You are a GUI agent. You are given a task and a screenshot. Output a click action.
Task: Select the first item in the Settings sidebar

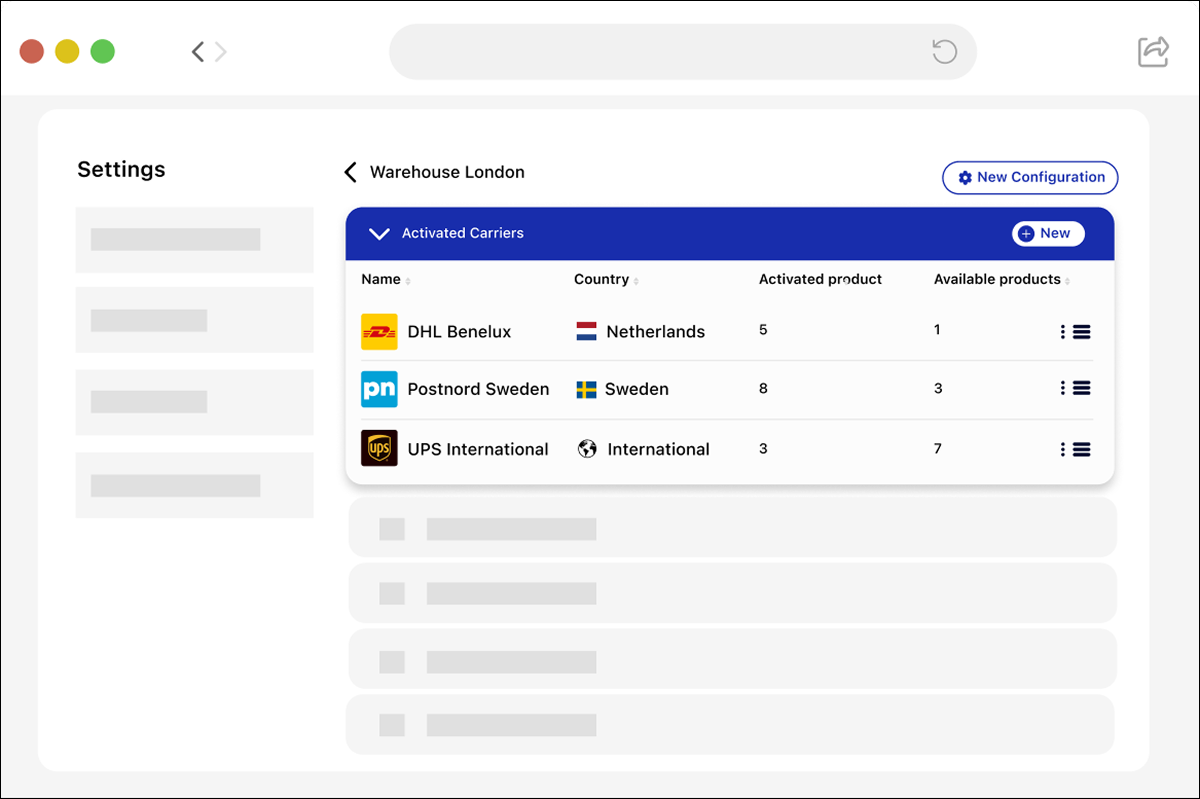tap(194, 240)
